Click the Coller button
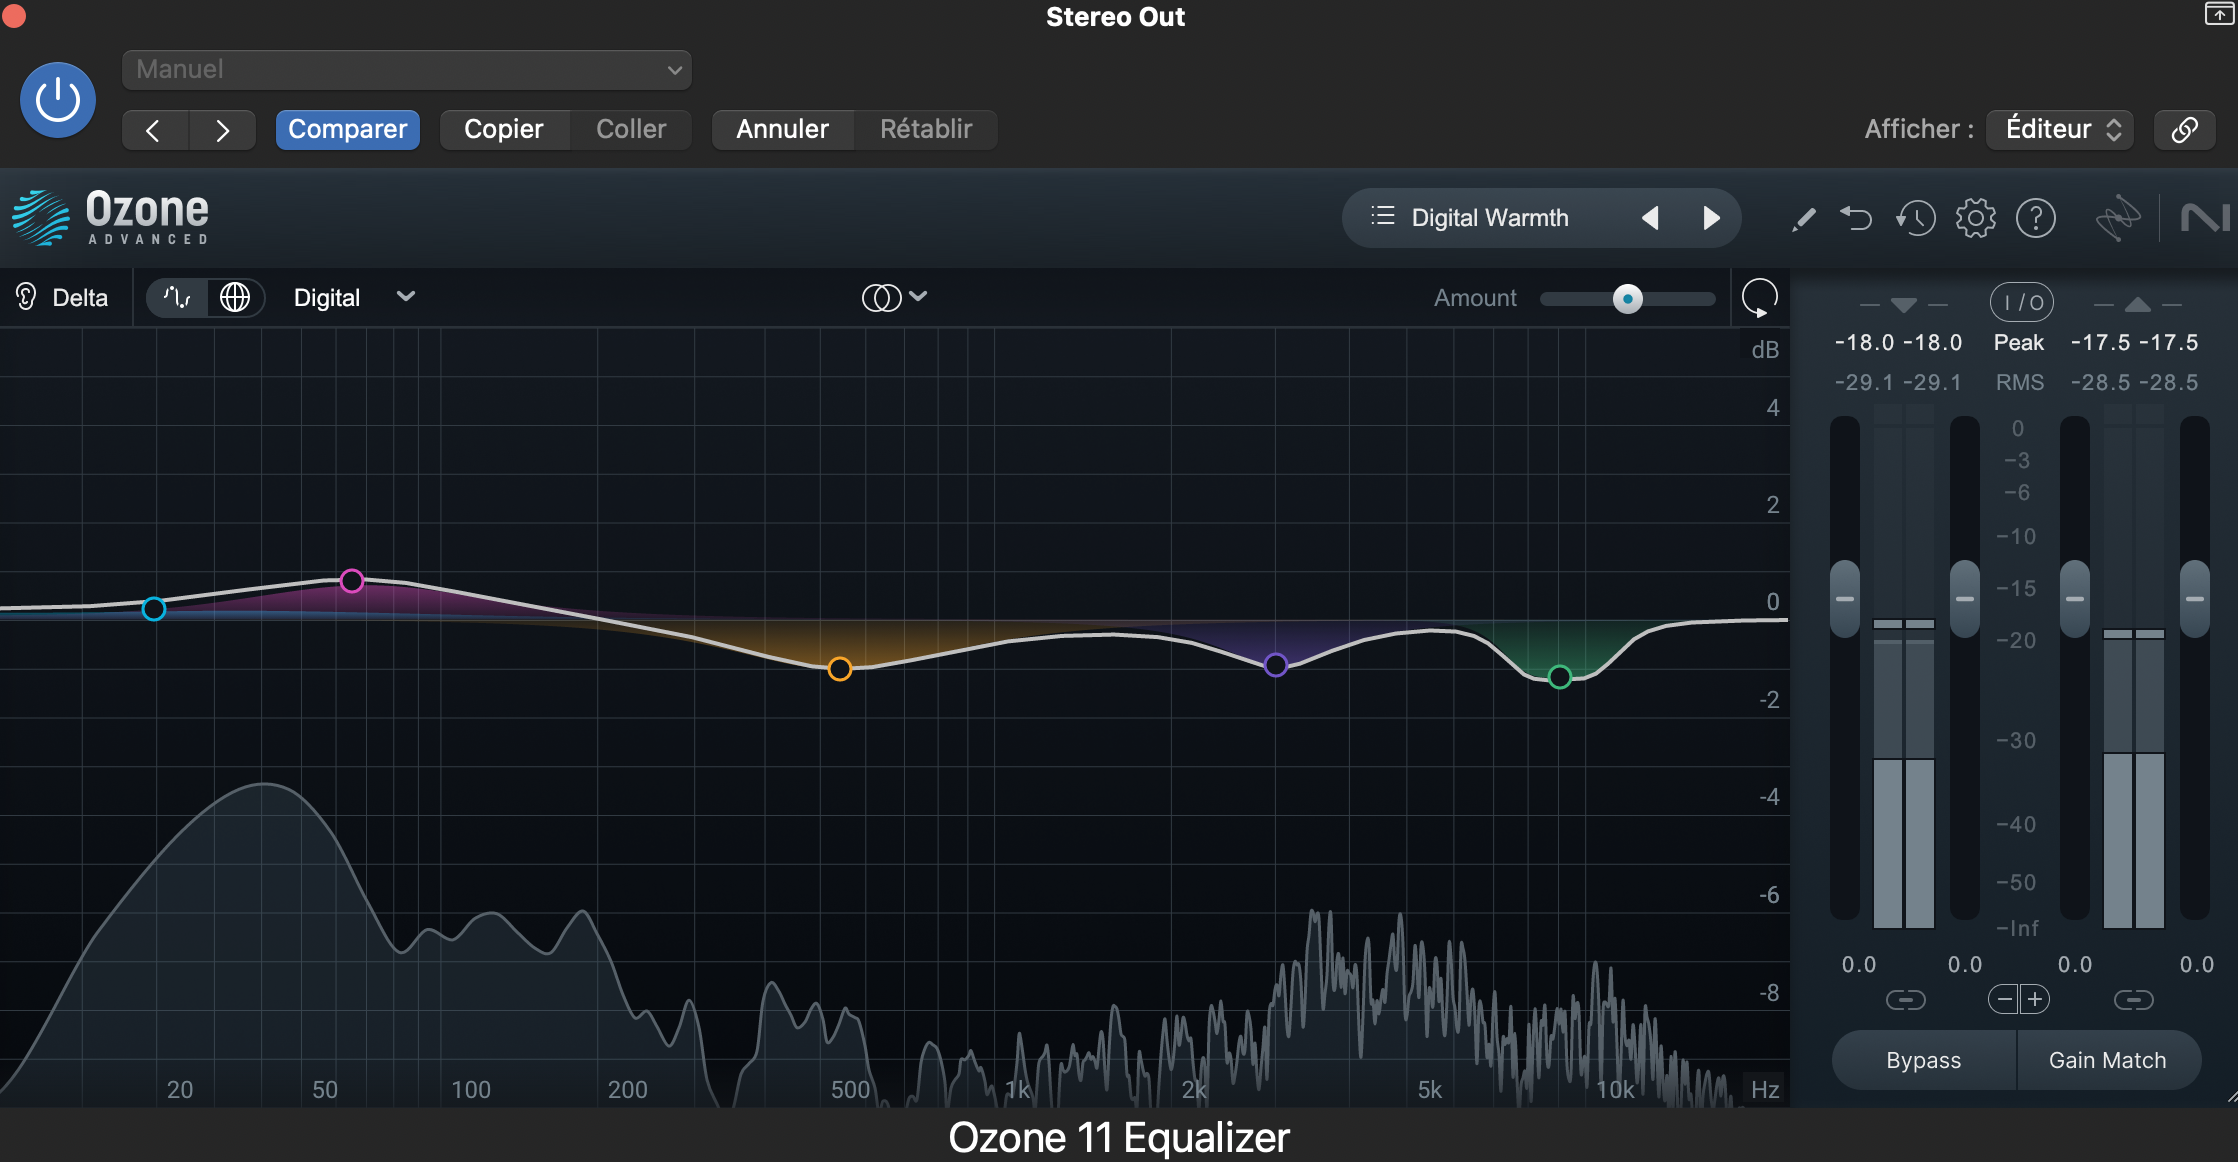 631,129
